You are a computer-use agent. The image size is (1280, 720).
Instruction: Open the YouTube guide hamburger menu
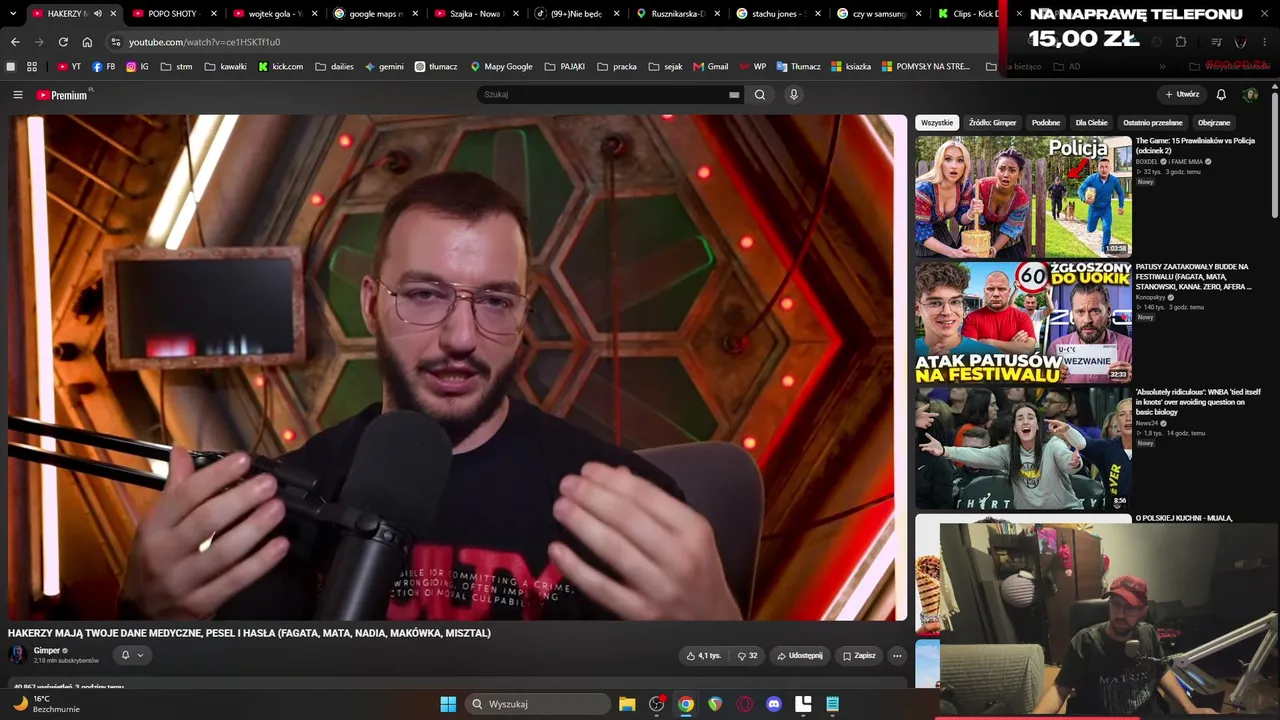[17, 95]
